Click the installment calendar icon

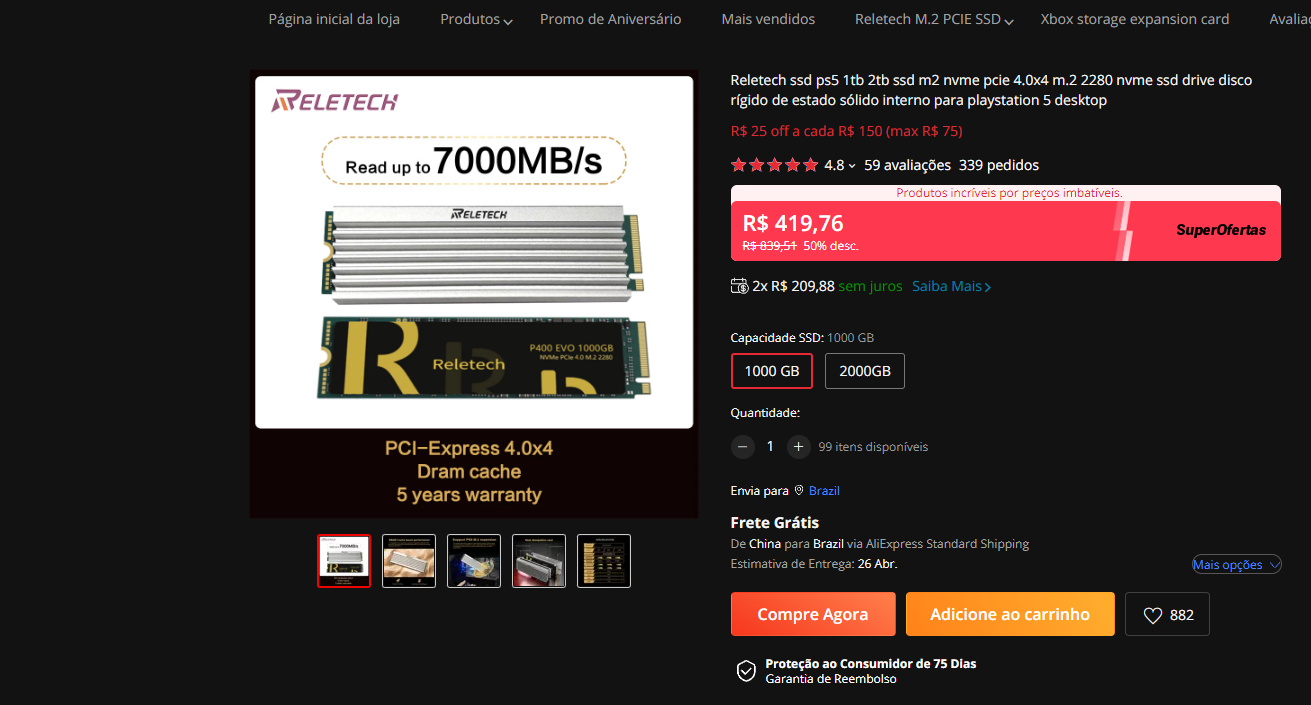tap(740, 286)
